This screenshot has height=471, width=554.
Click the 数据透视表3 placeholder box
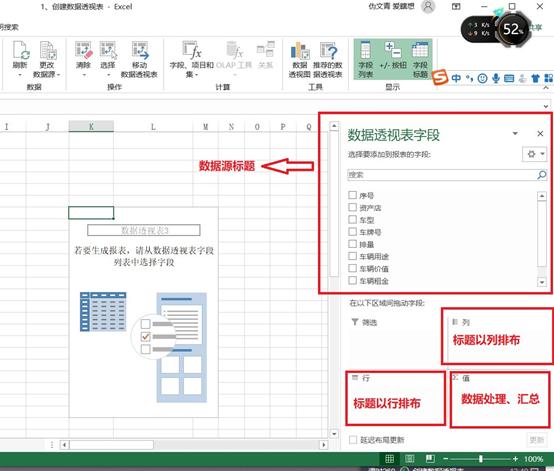tap(144, 230)
